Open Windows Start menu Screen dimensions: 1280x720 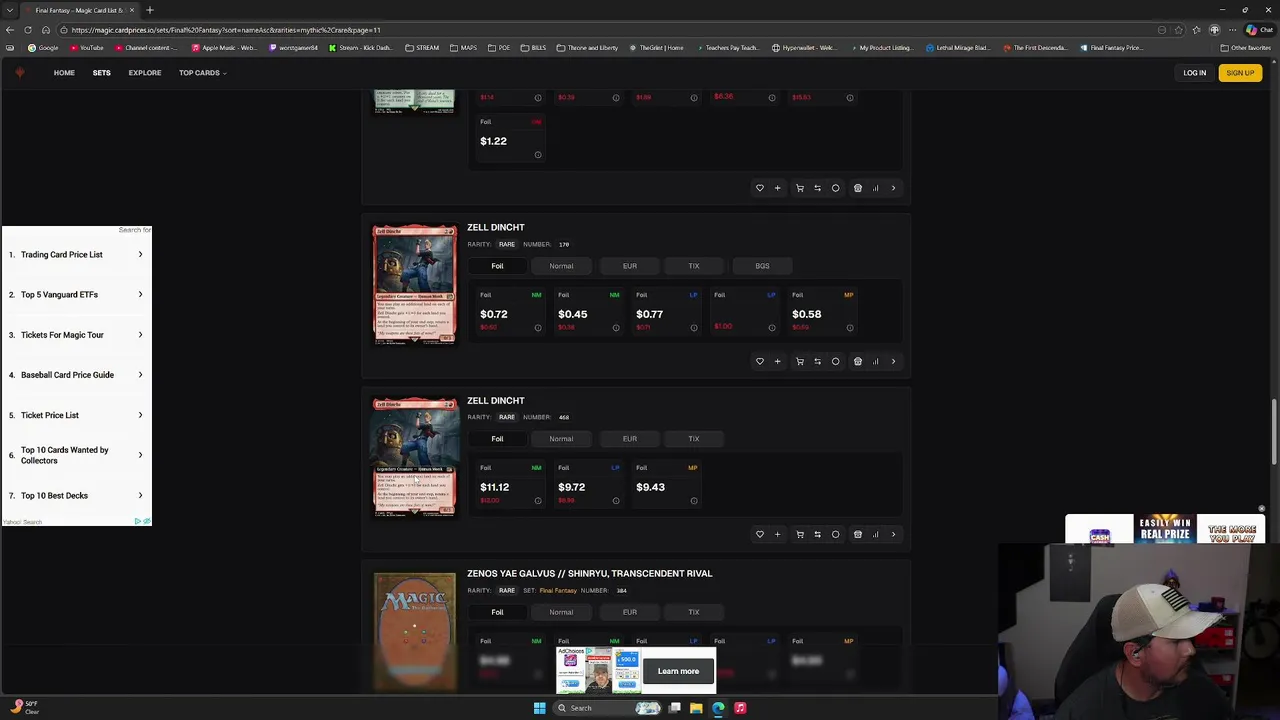539,708
